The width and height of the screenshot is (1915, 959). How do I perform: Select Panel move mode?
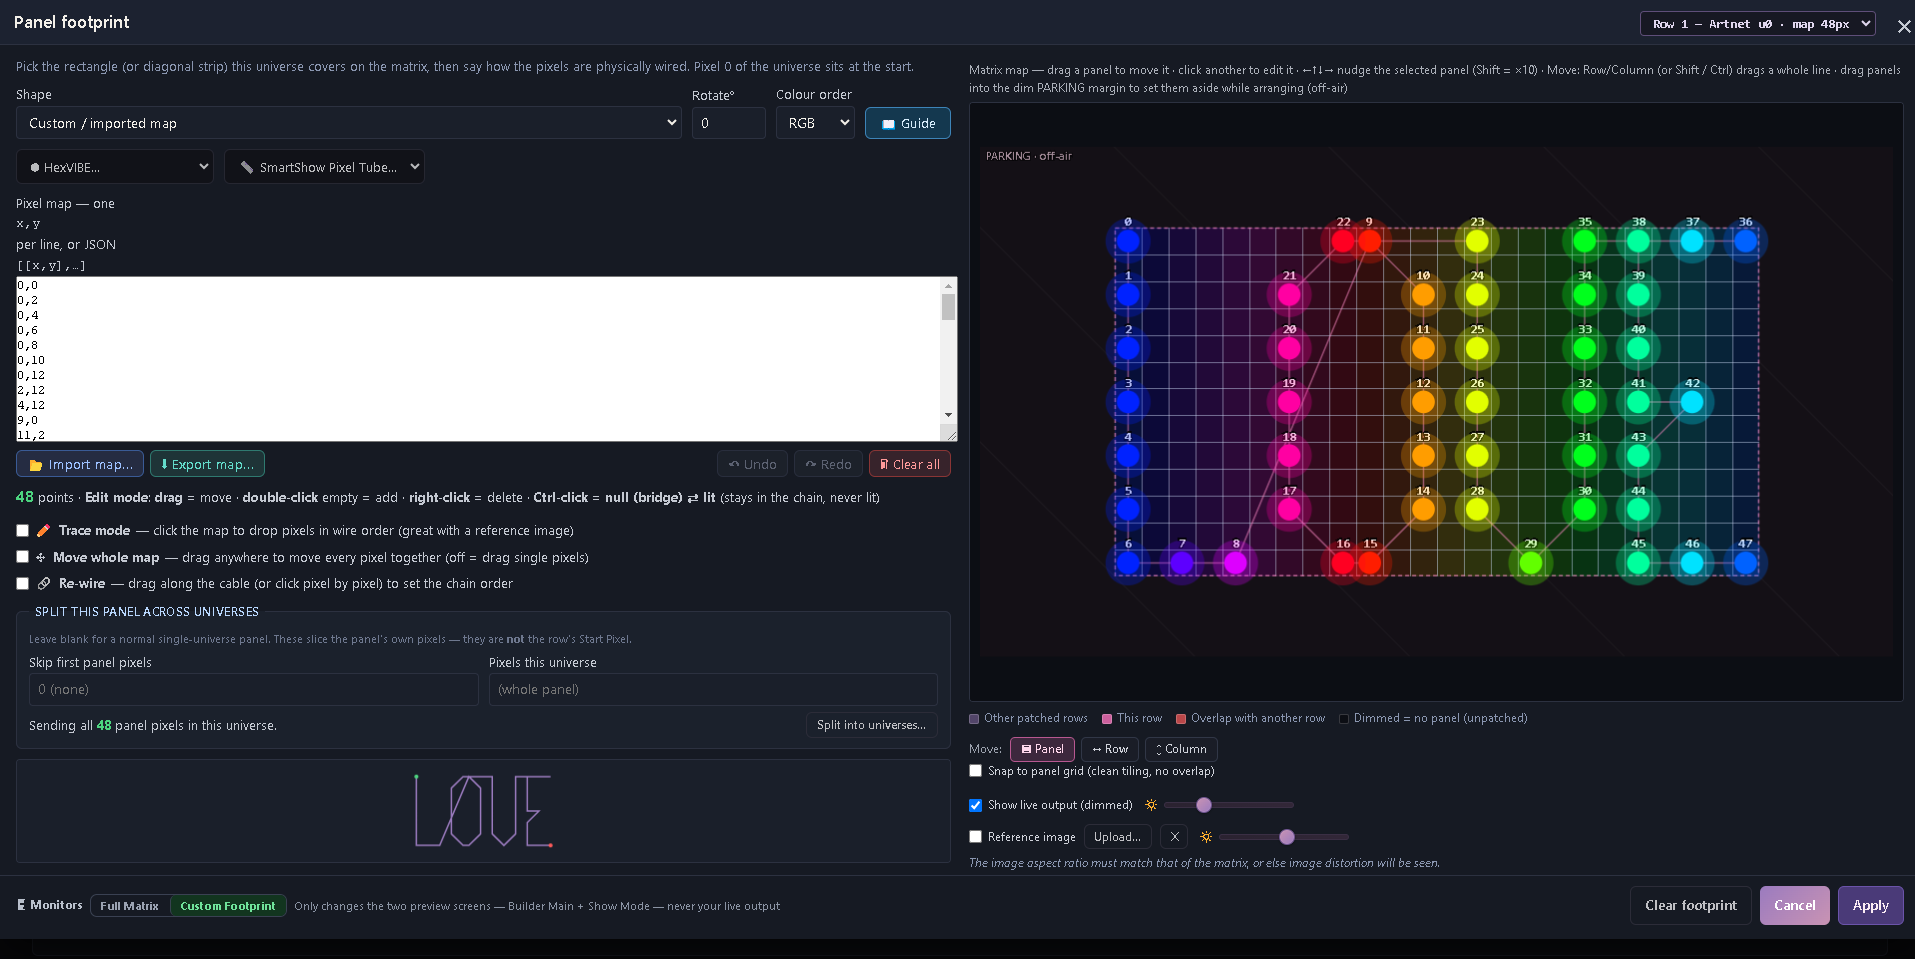coord(1042,749)
